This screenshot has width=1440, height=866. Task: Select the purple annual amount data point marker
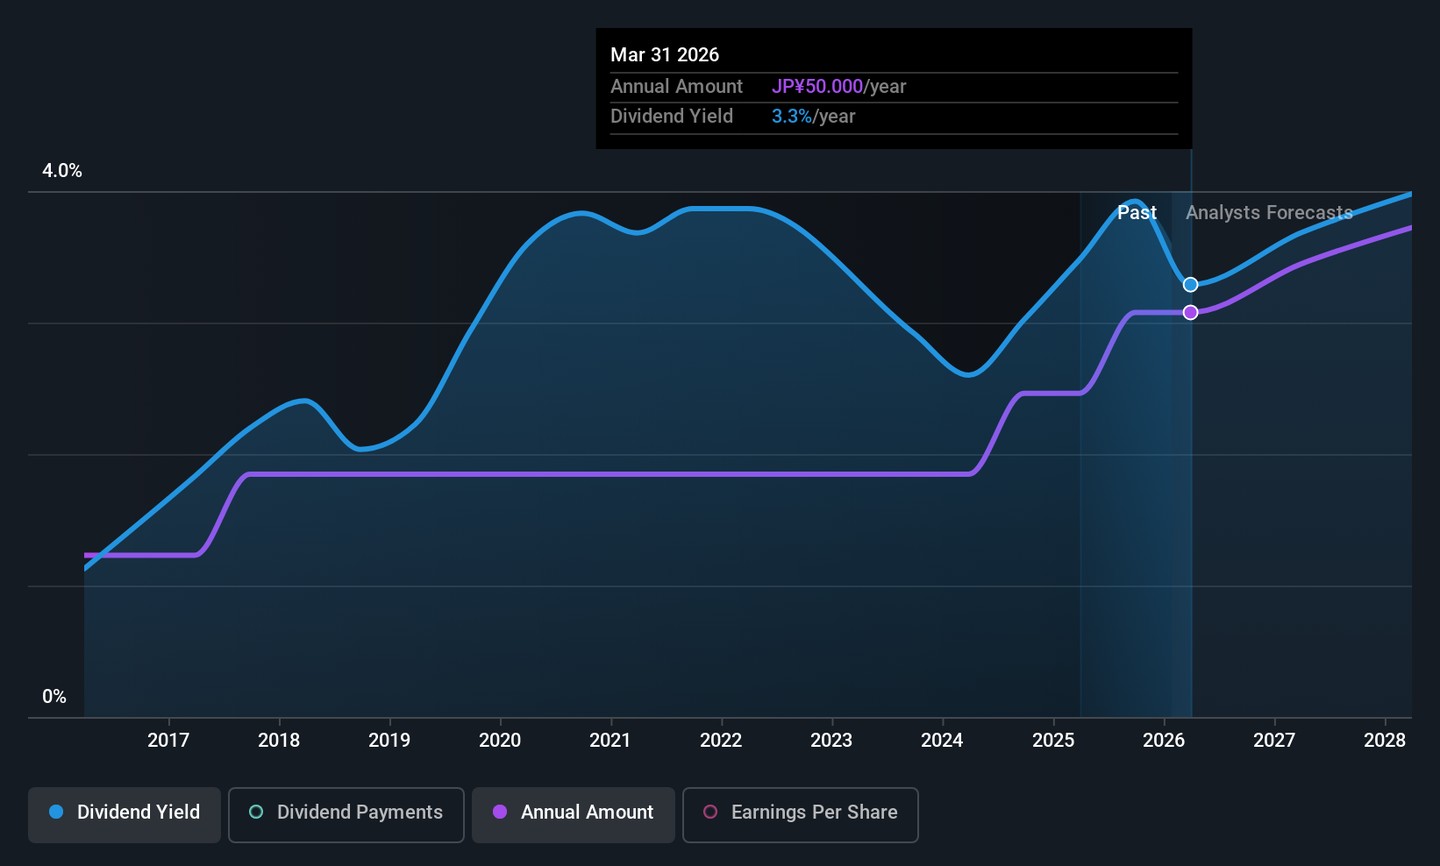tap(1190, 313)
